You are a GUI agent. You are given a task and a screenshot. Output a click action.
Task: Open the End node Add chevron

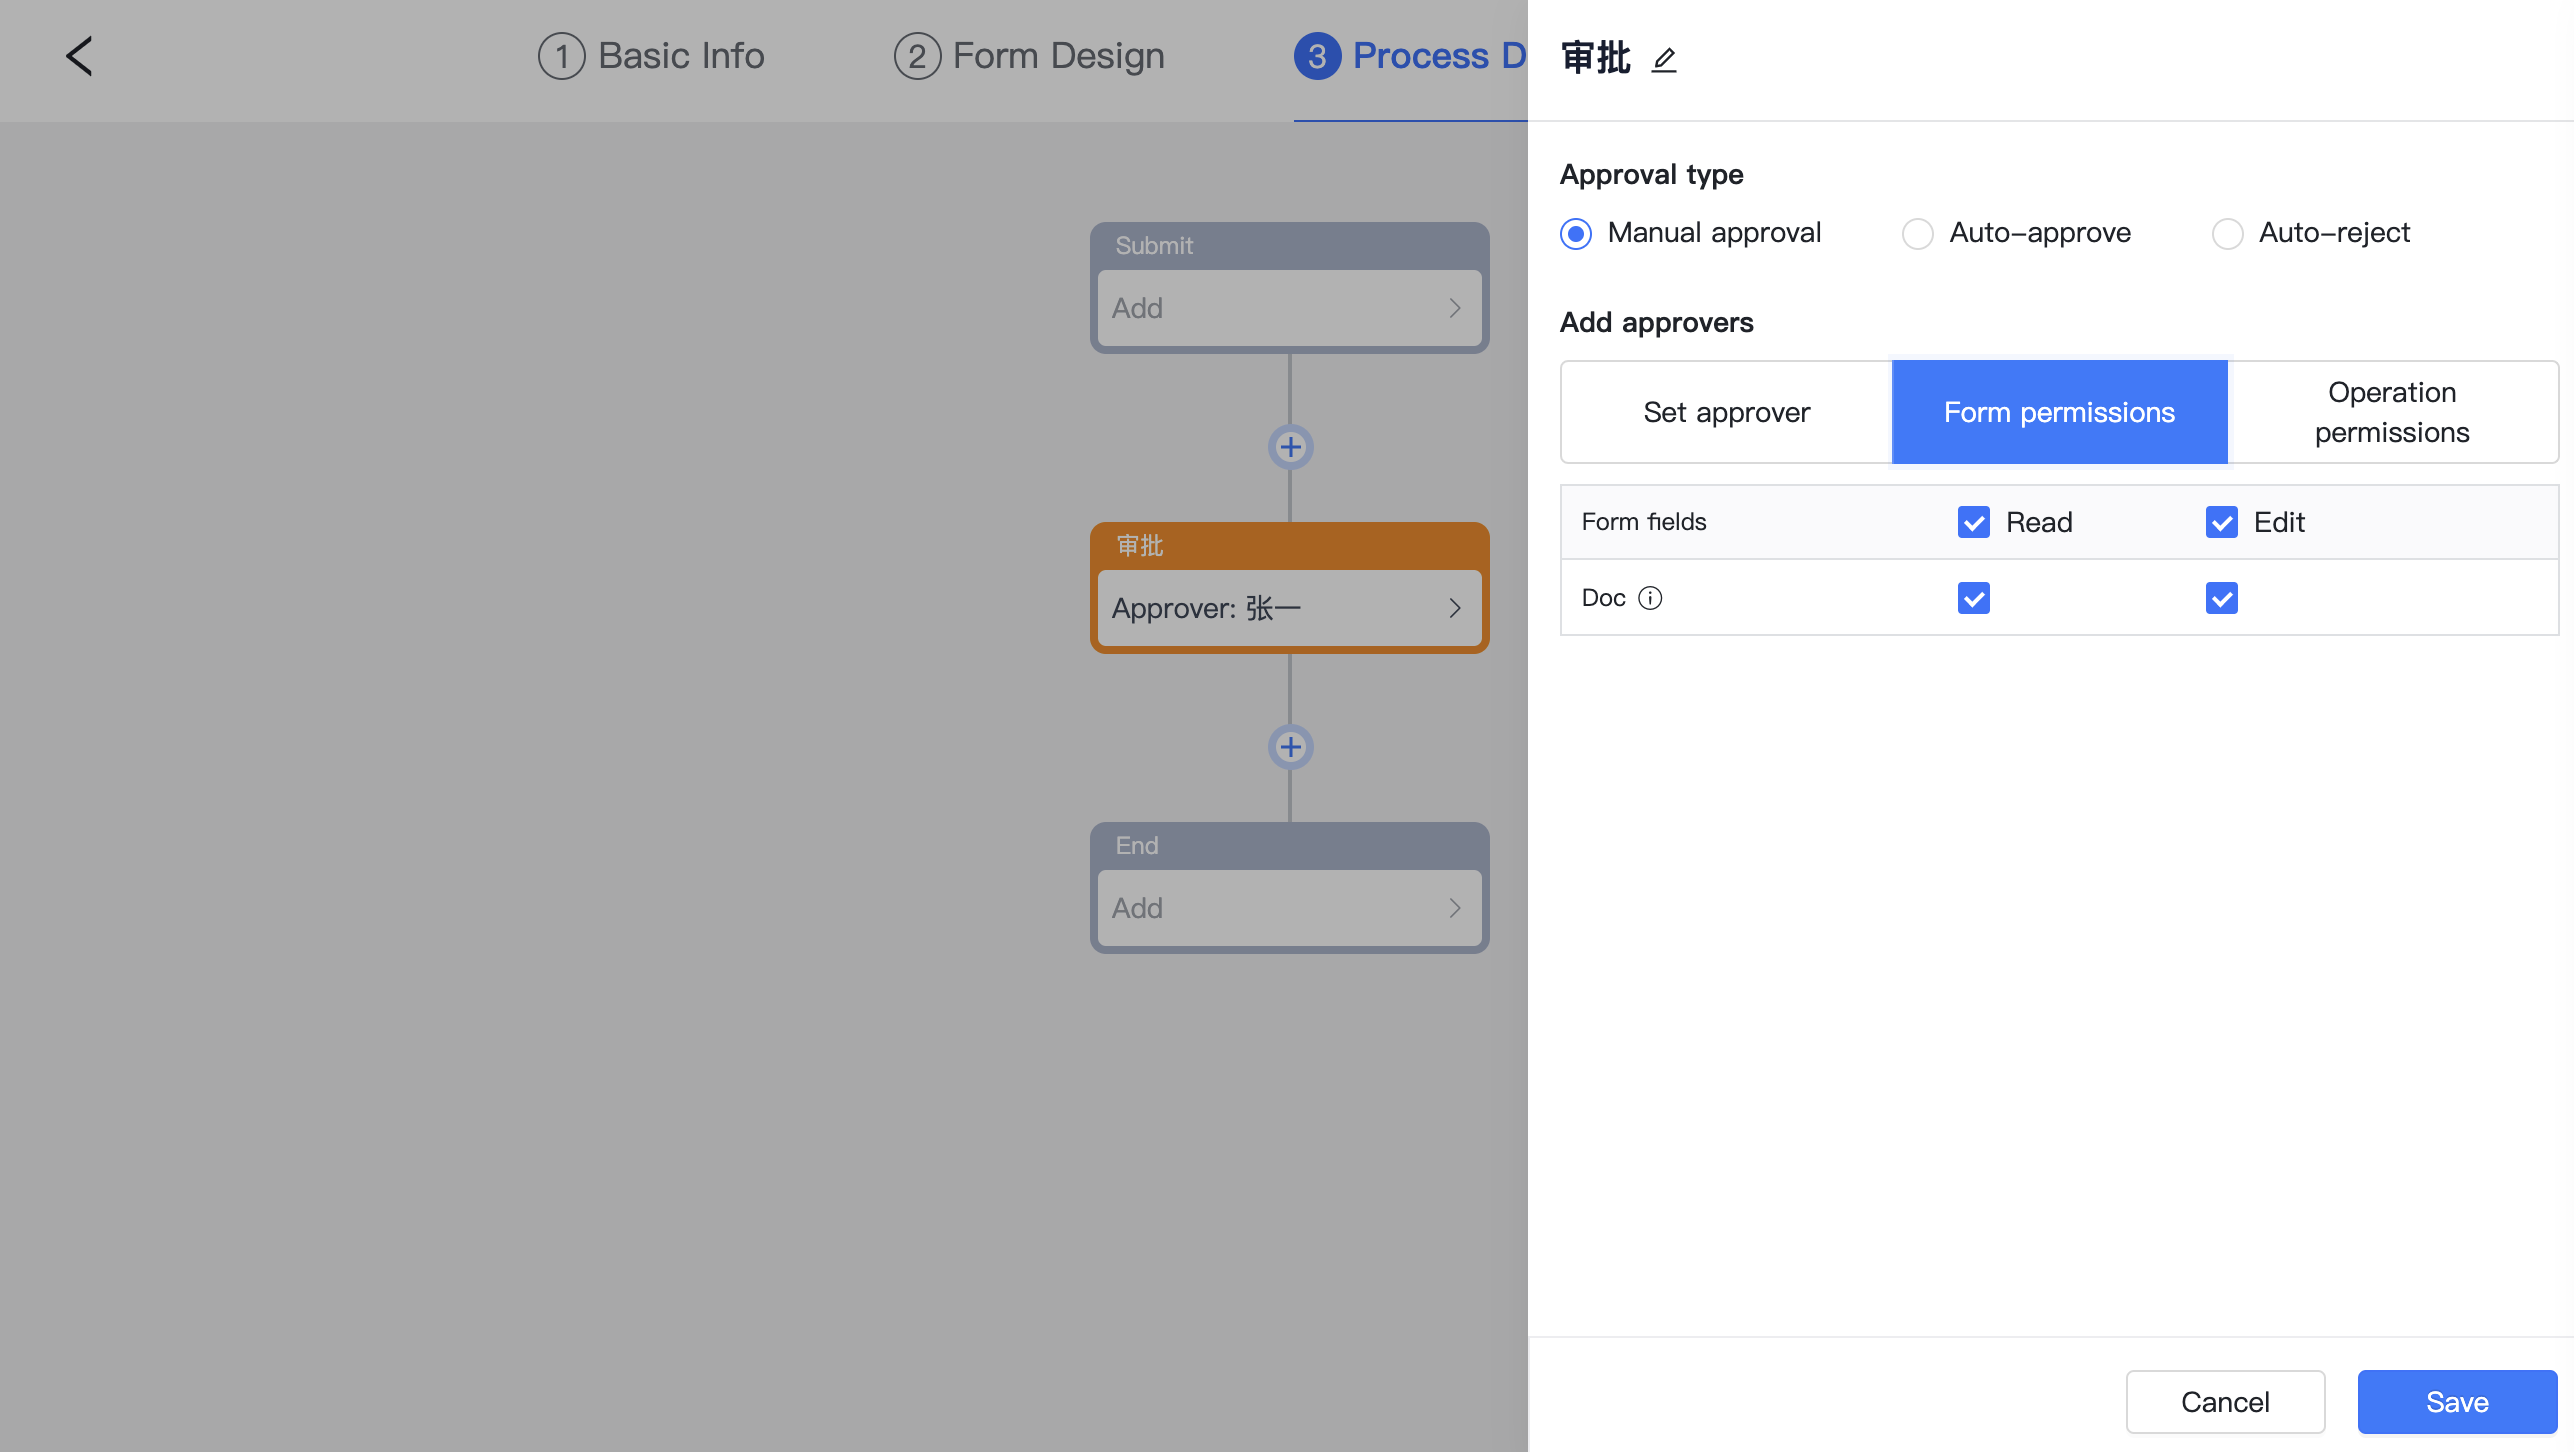(1455, 908)
